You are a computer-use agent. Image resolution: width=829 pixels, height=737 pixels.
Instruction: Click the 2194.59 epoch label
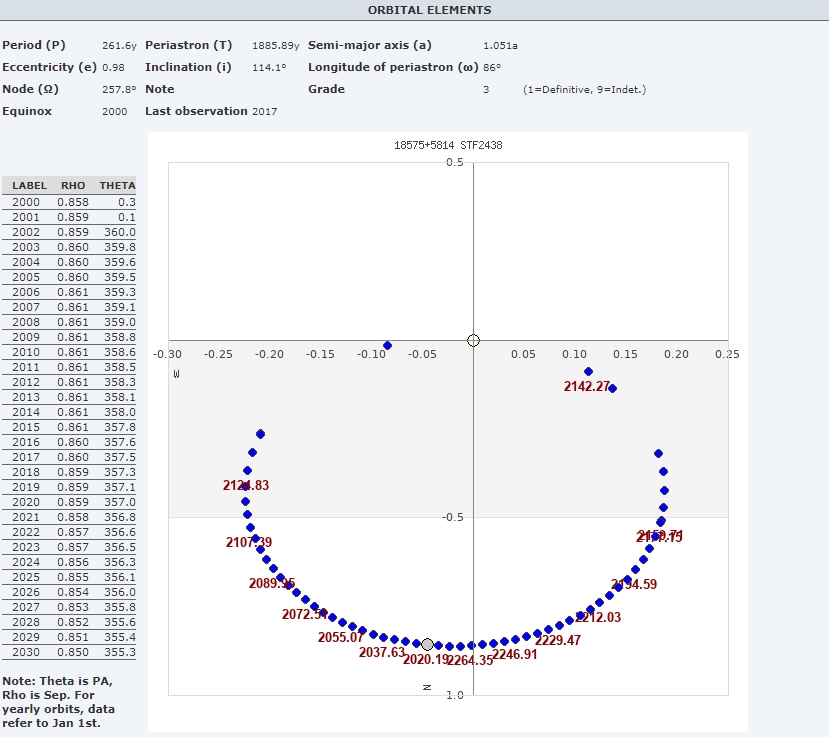pos(634,584)
